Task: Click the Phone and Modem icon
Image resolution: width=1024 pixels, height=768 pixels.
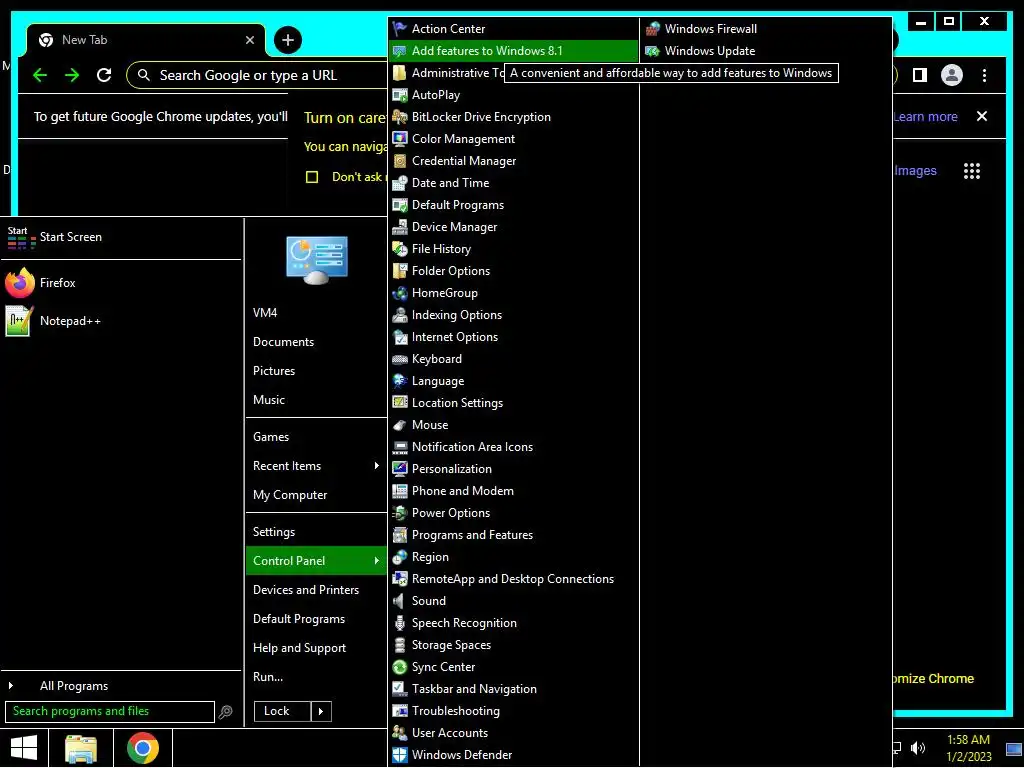Action: point(400,491)
